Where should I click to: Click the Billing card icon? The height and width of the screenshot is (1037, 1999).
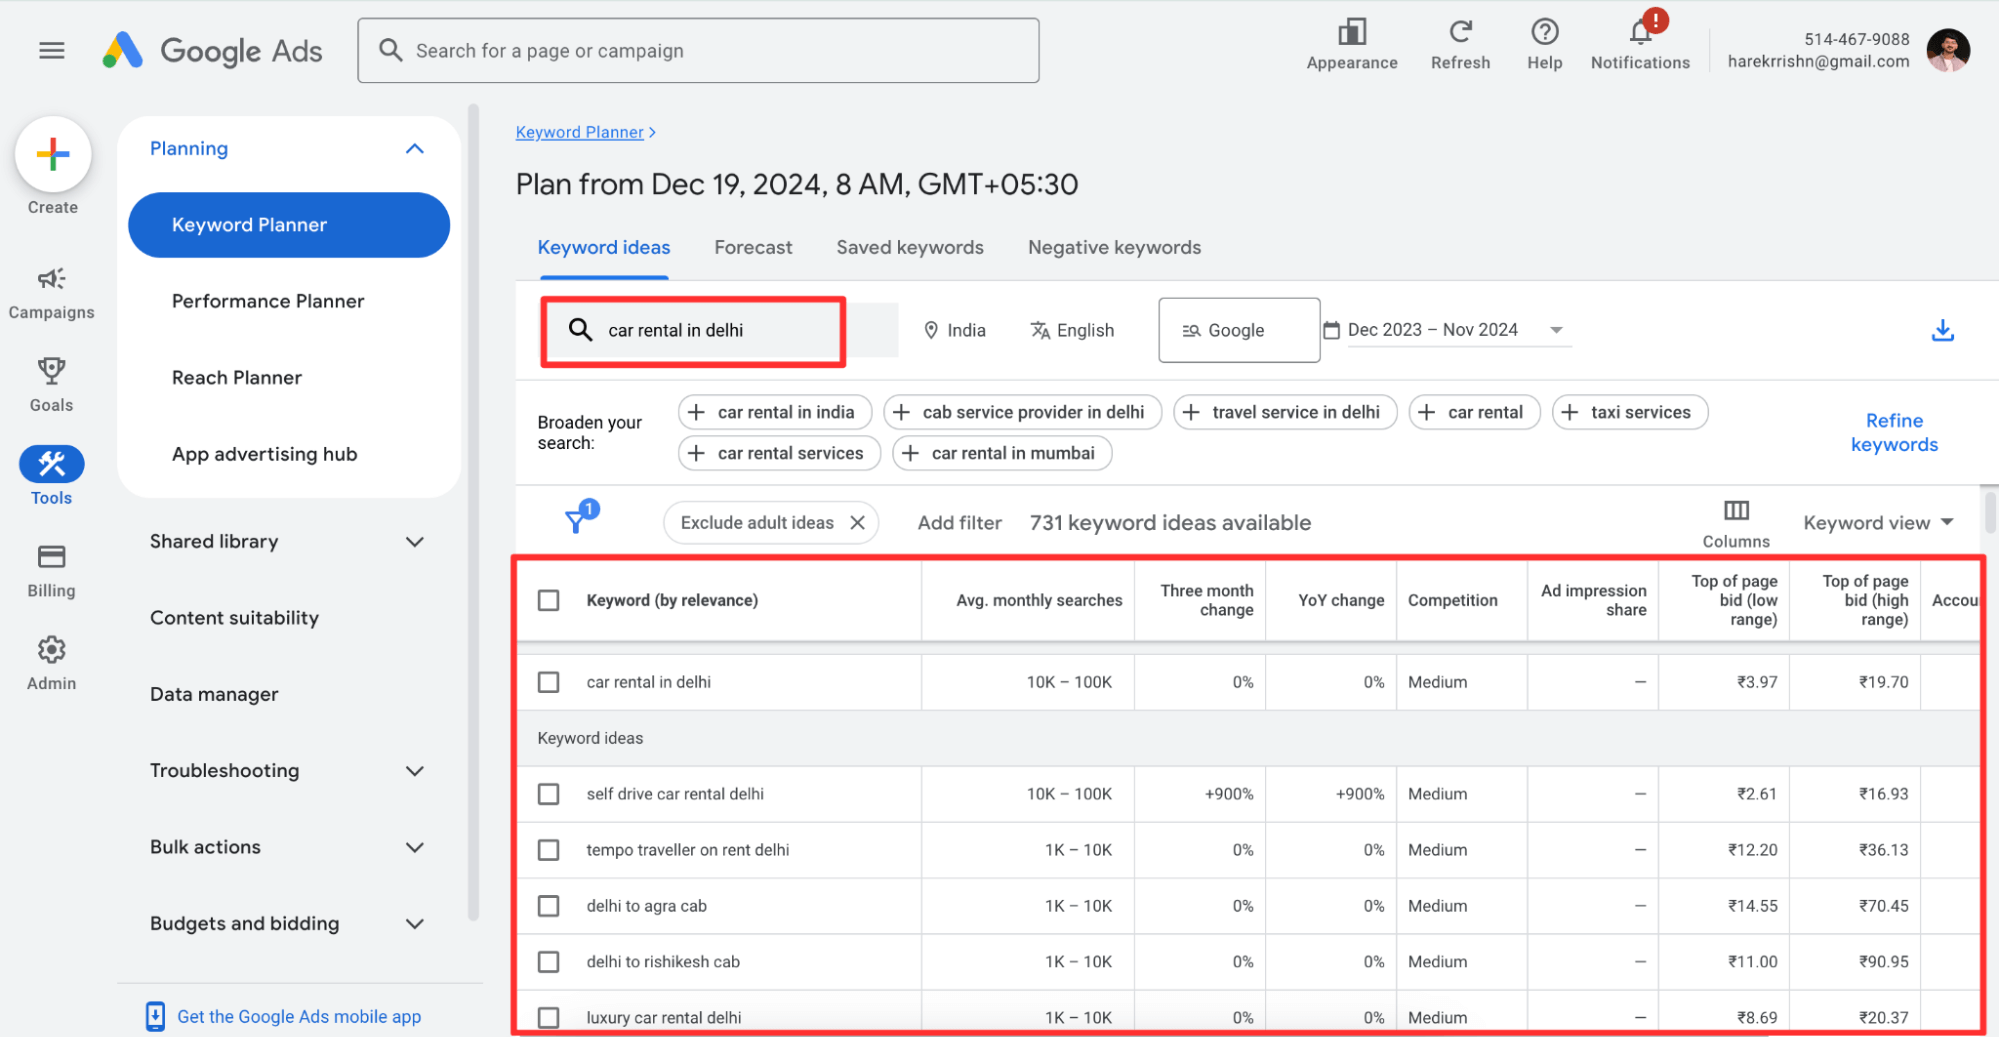click(51, 557)
